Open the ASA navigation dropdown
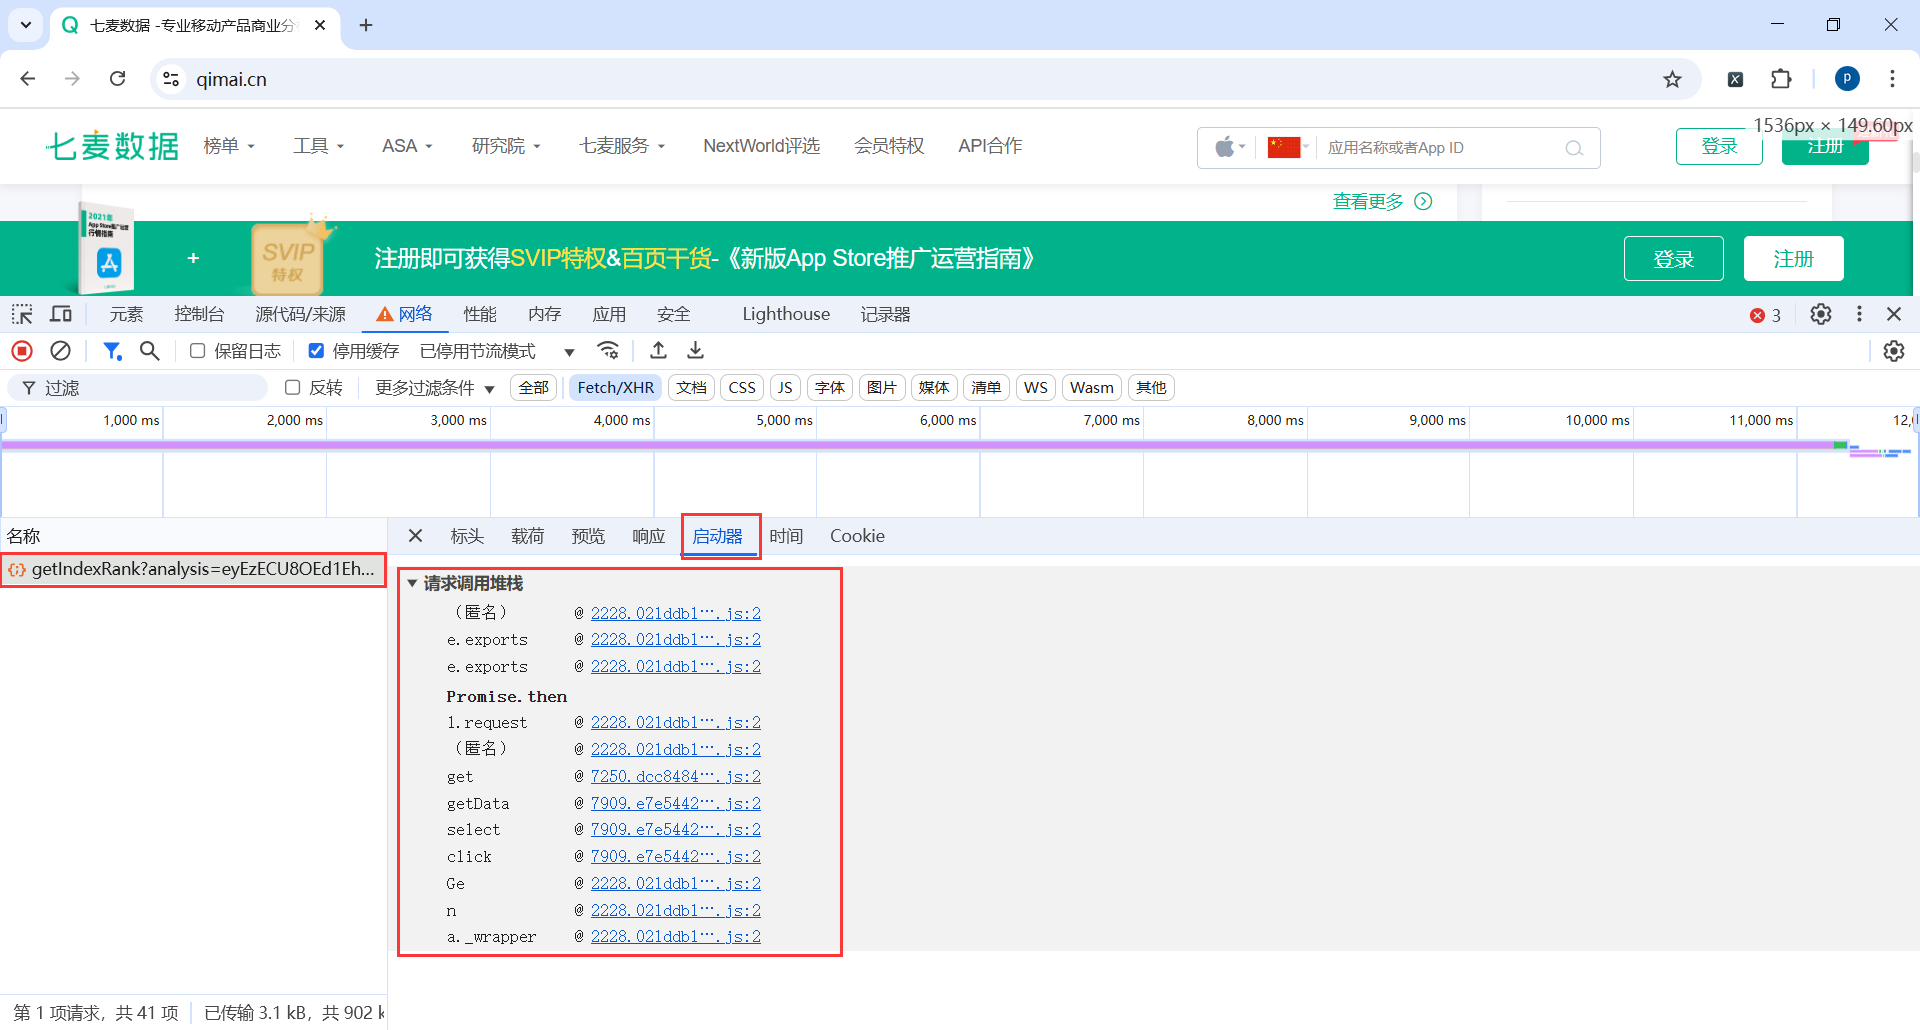The width and height of the screenshot is (1920, 1030). 407,146
